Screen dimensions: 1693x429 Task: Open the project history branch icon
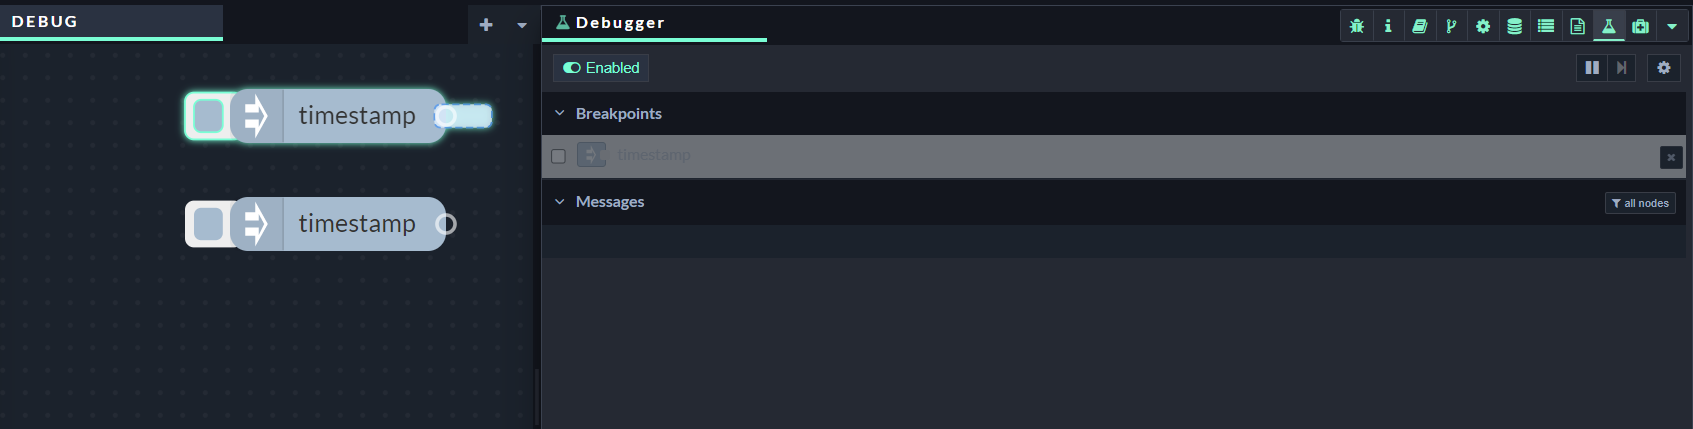[1451, 26]
